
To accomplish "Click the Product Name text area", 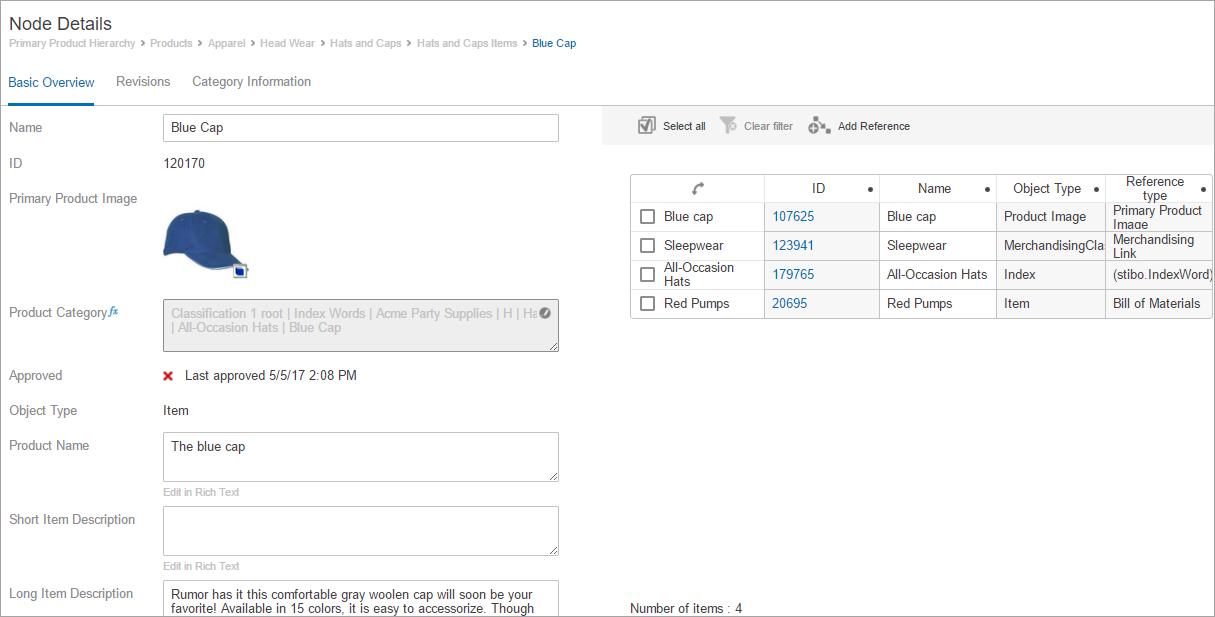I will click(x=361, y=457).
